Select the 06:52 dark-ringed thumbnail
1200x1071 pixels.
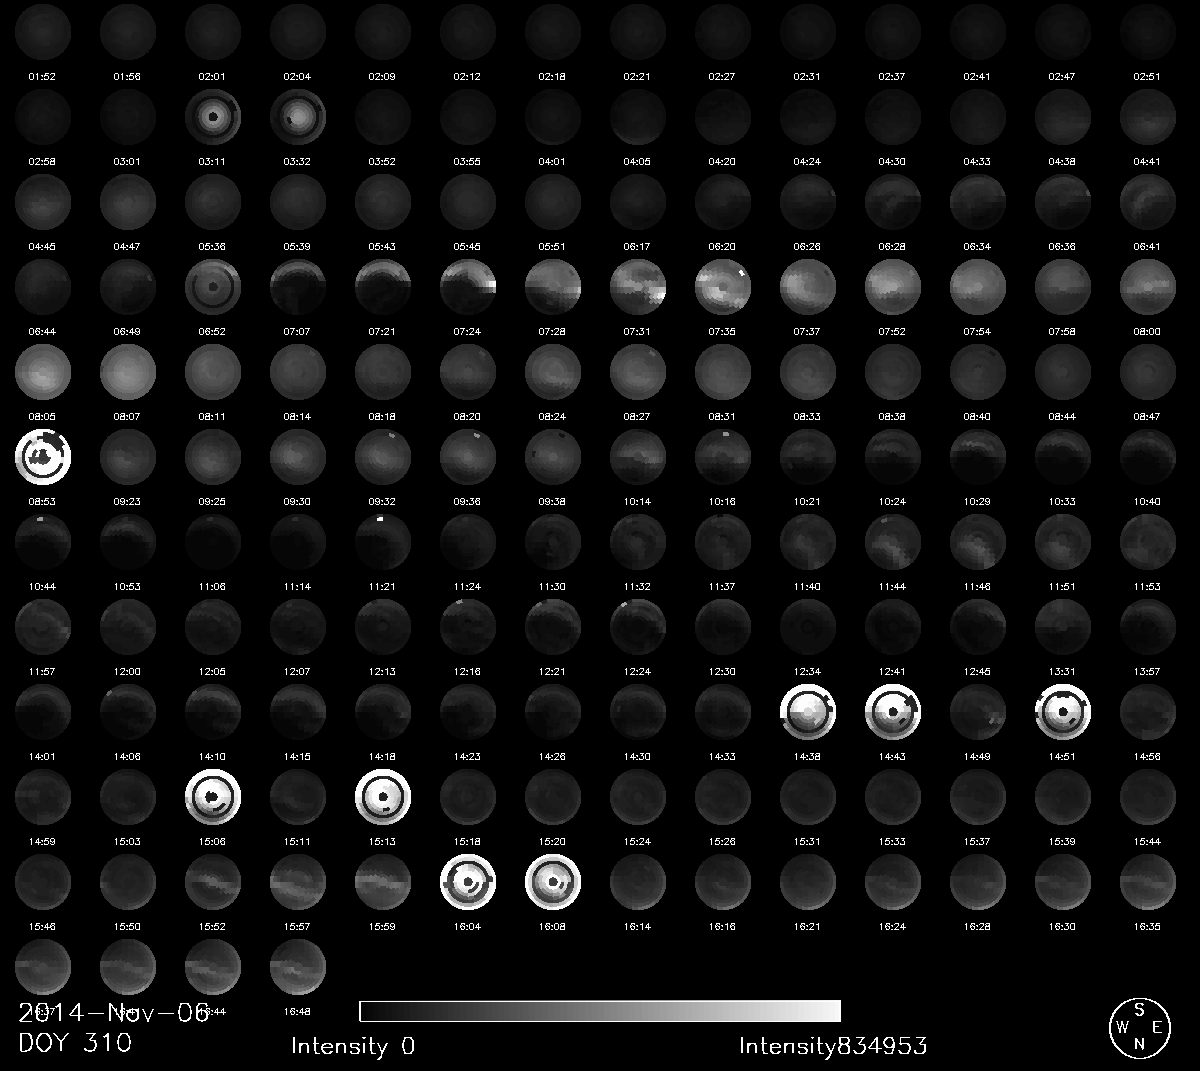point(212,287)
